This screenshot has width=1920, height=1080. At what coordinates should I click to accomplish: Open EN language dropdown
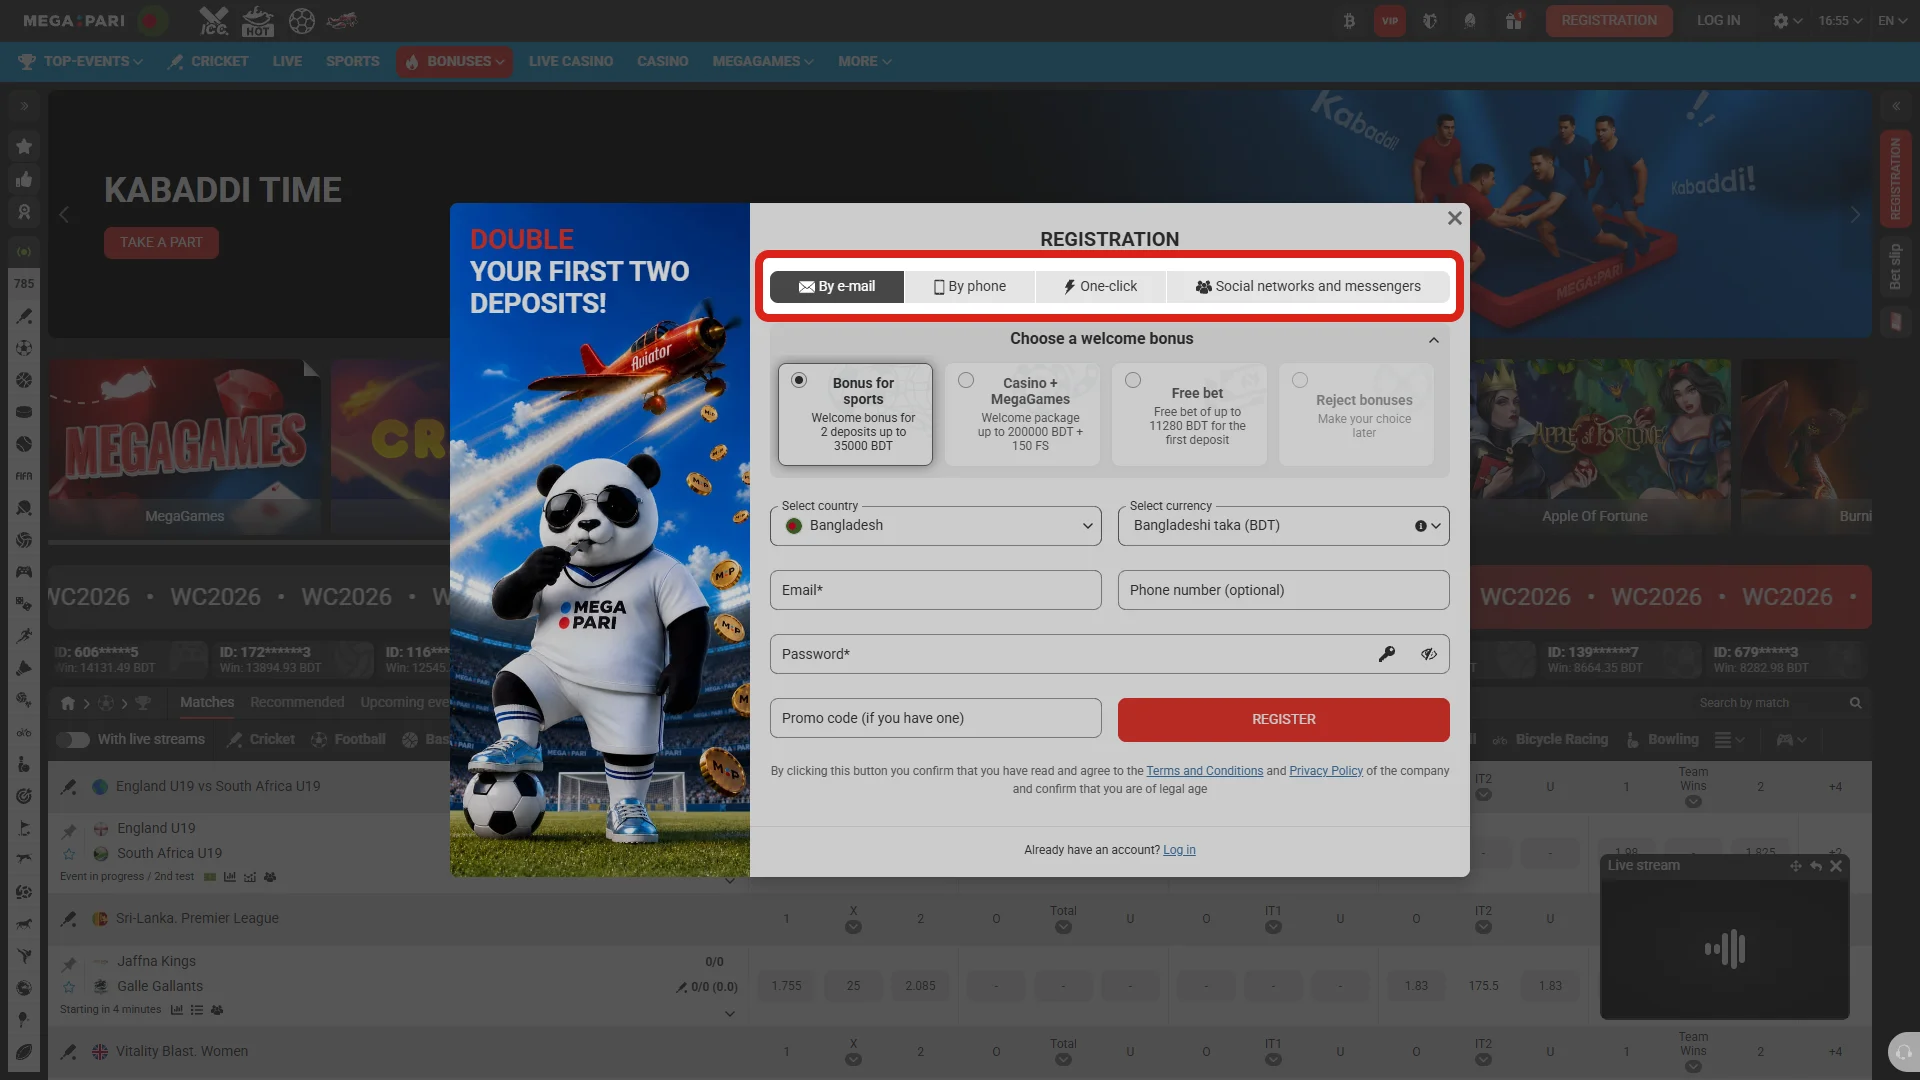tap(1893, 21)
